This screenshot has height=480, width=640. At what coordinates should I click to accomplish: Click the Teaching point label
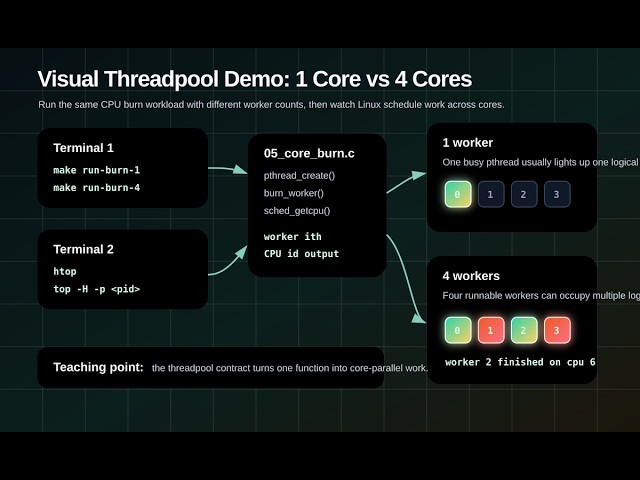[98, 367]
